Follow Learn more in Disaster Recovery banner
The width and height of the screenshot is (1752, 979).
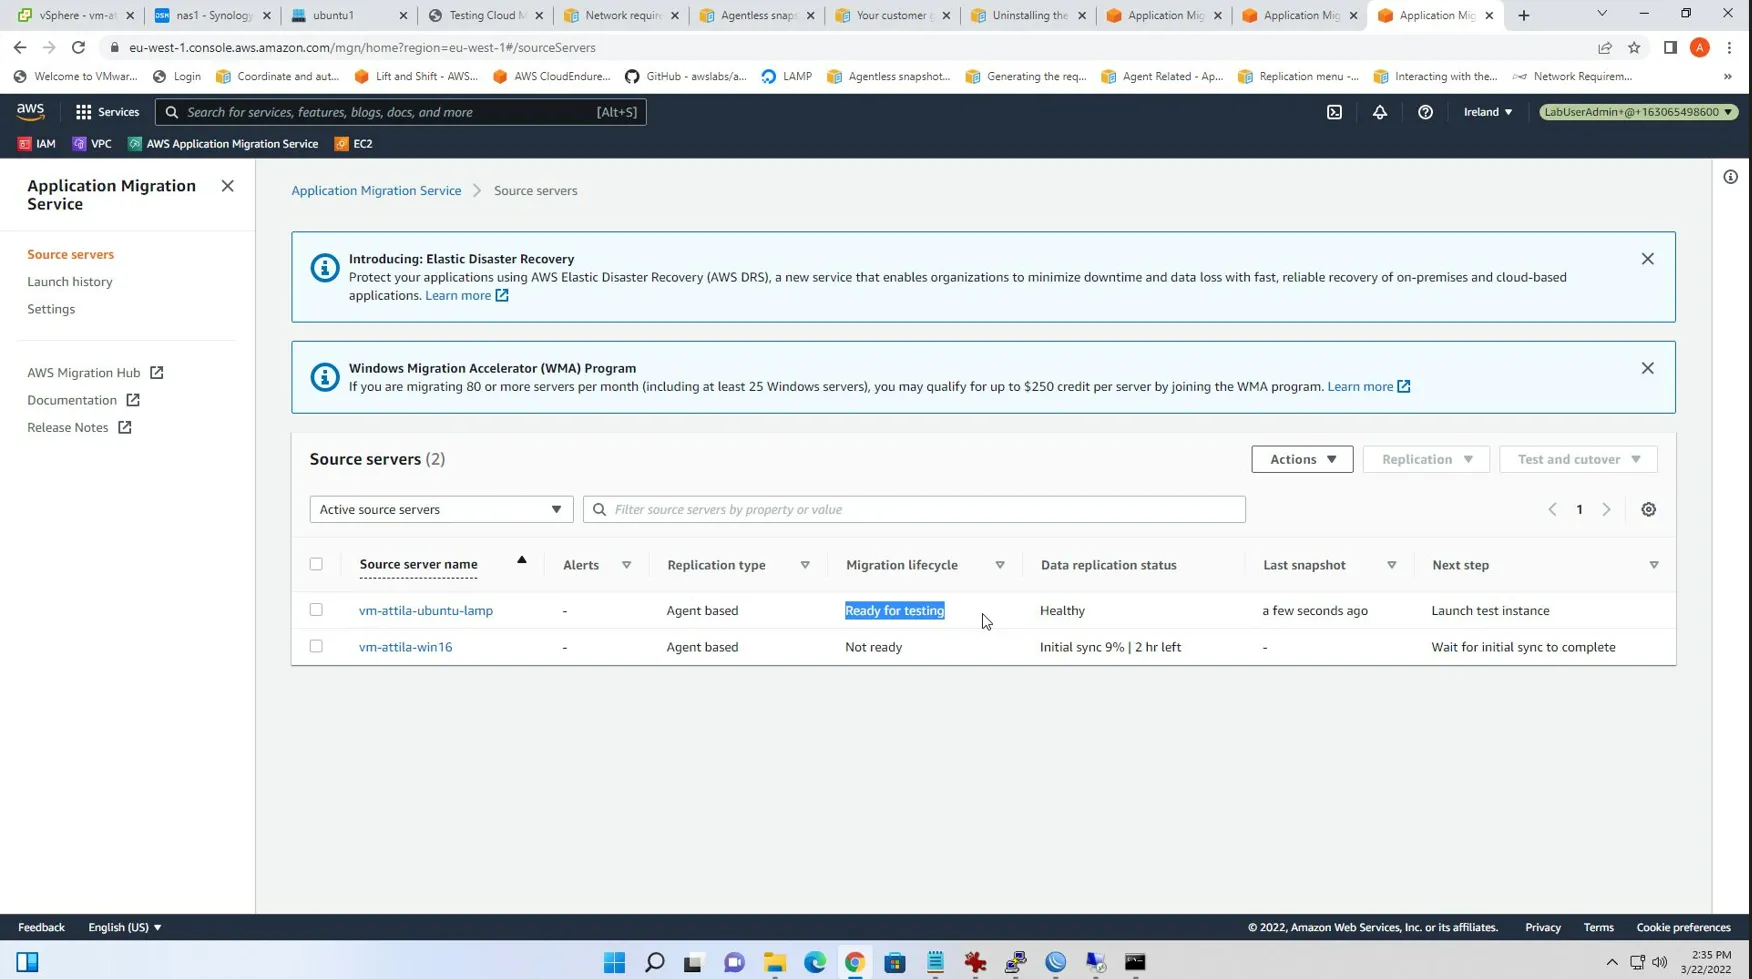pyautogui.click(x=467, y=295)
